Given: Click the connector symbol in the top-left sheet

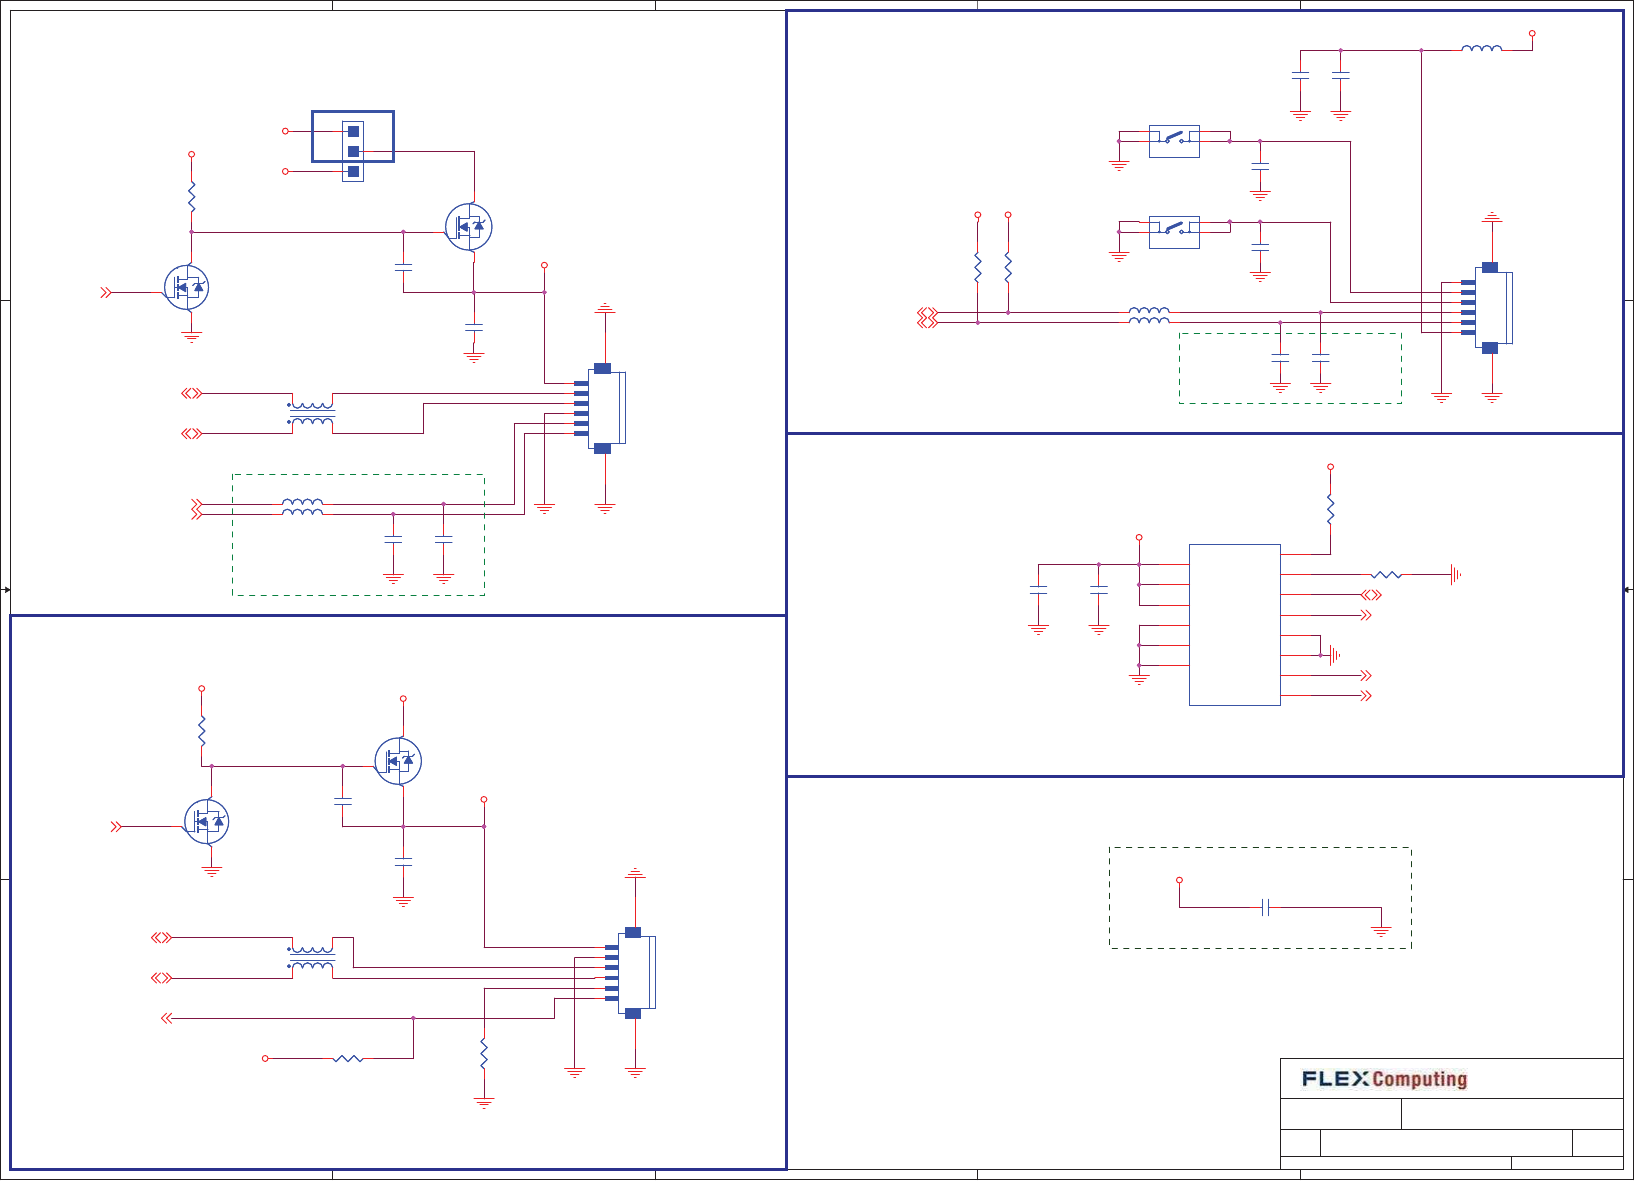Looking at the screenshot, I should tap(602, 408).
